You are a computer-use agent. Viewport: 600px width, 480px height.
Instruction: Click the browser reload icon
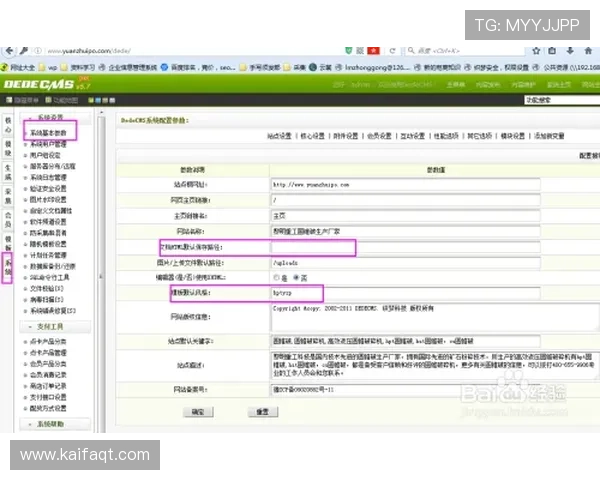(393, 51)
